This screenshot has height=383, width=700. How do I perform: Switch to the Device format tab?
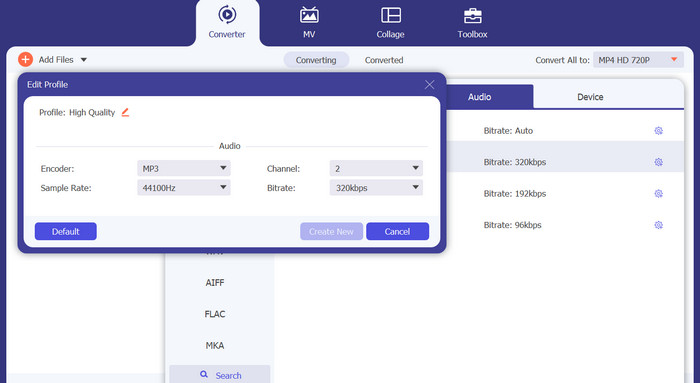coord(590,96)
